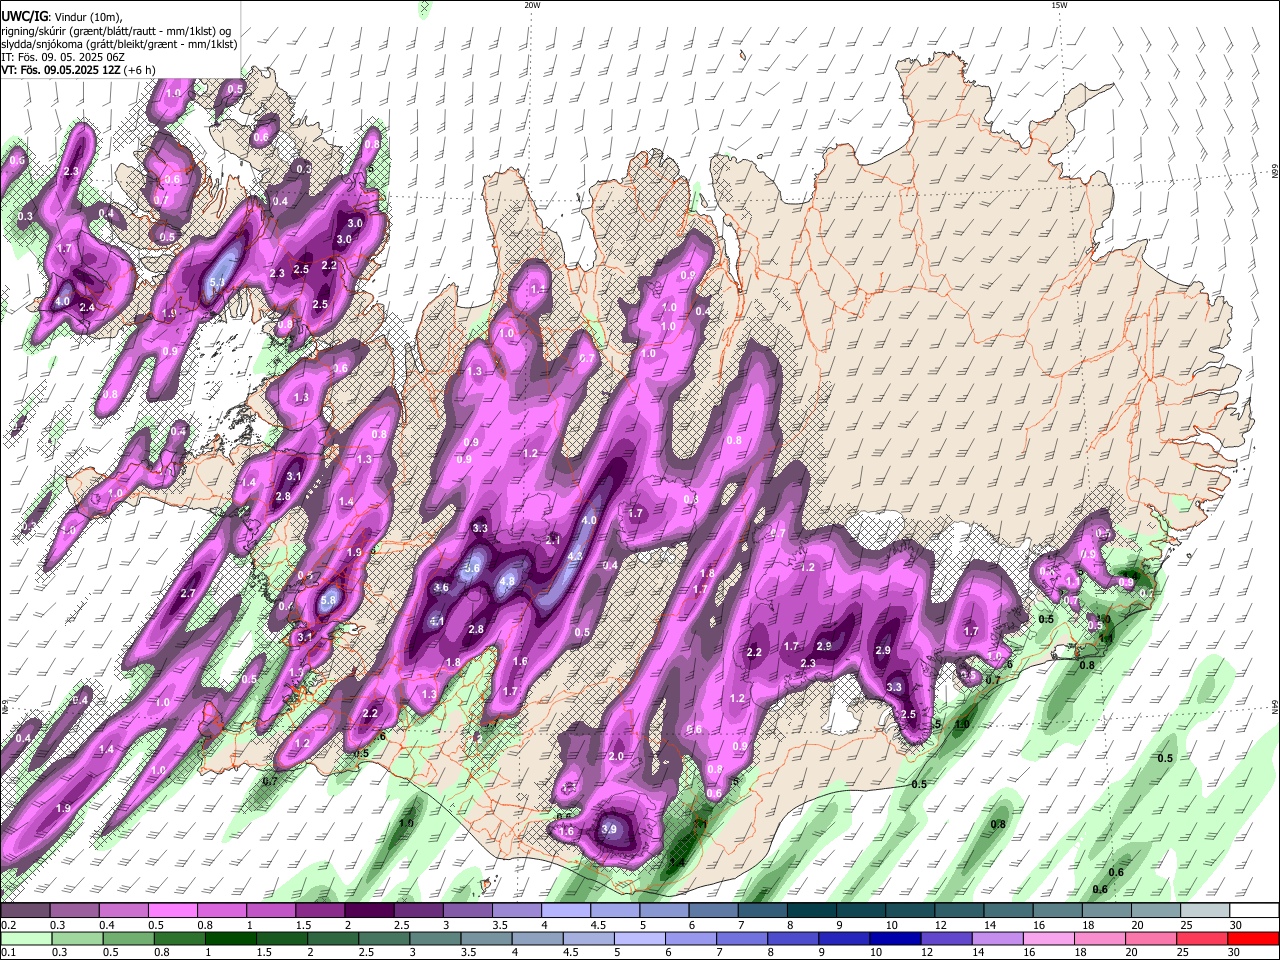Pick the first pale green swatch above 0.1, lower legend
This screenshot has width=1280, height=960.
[x=26, y=938]
